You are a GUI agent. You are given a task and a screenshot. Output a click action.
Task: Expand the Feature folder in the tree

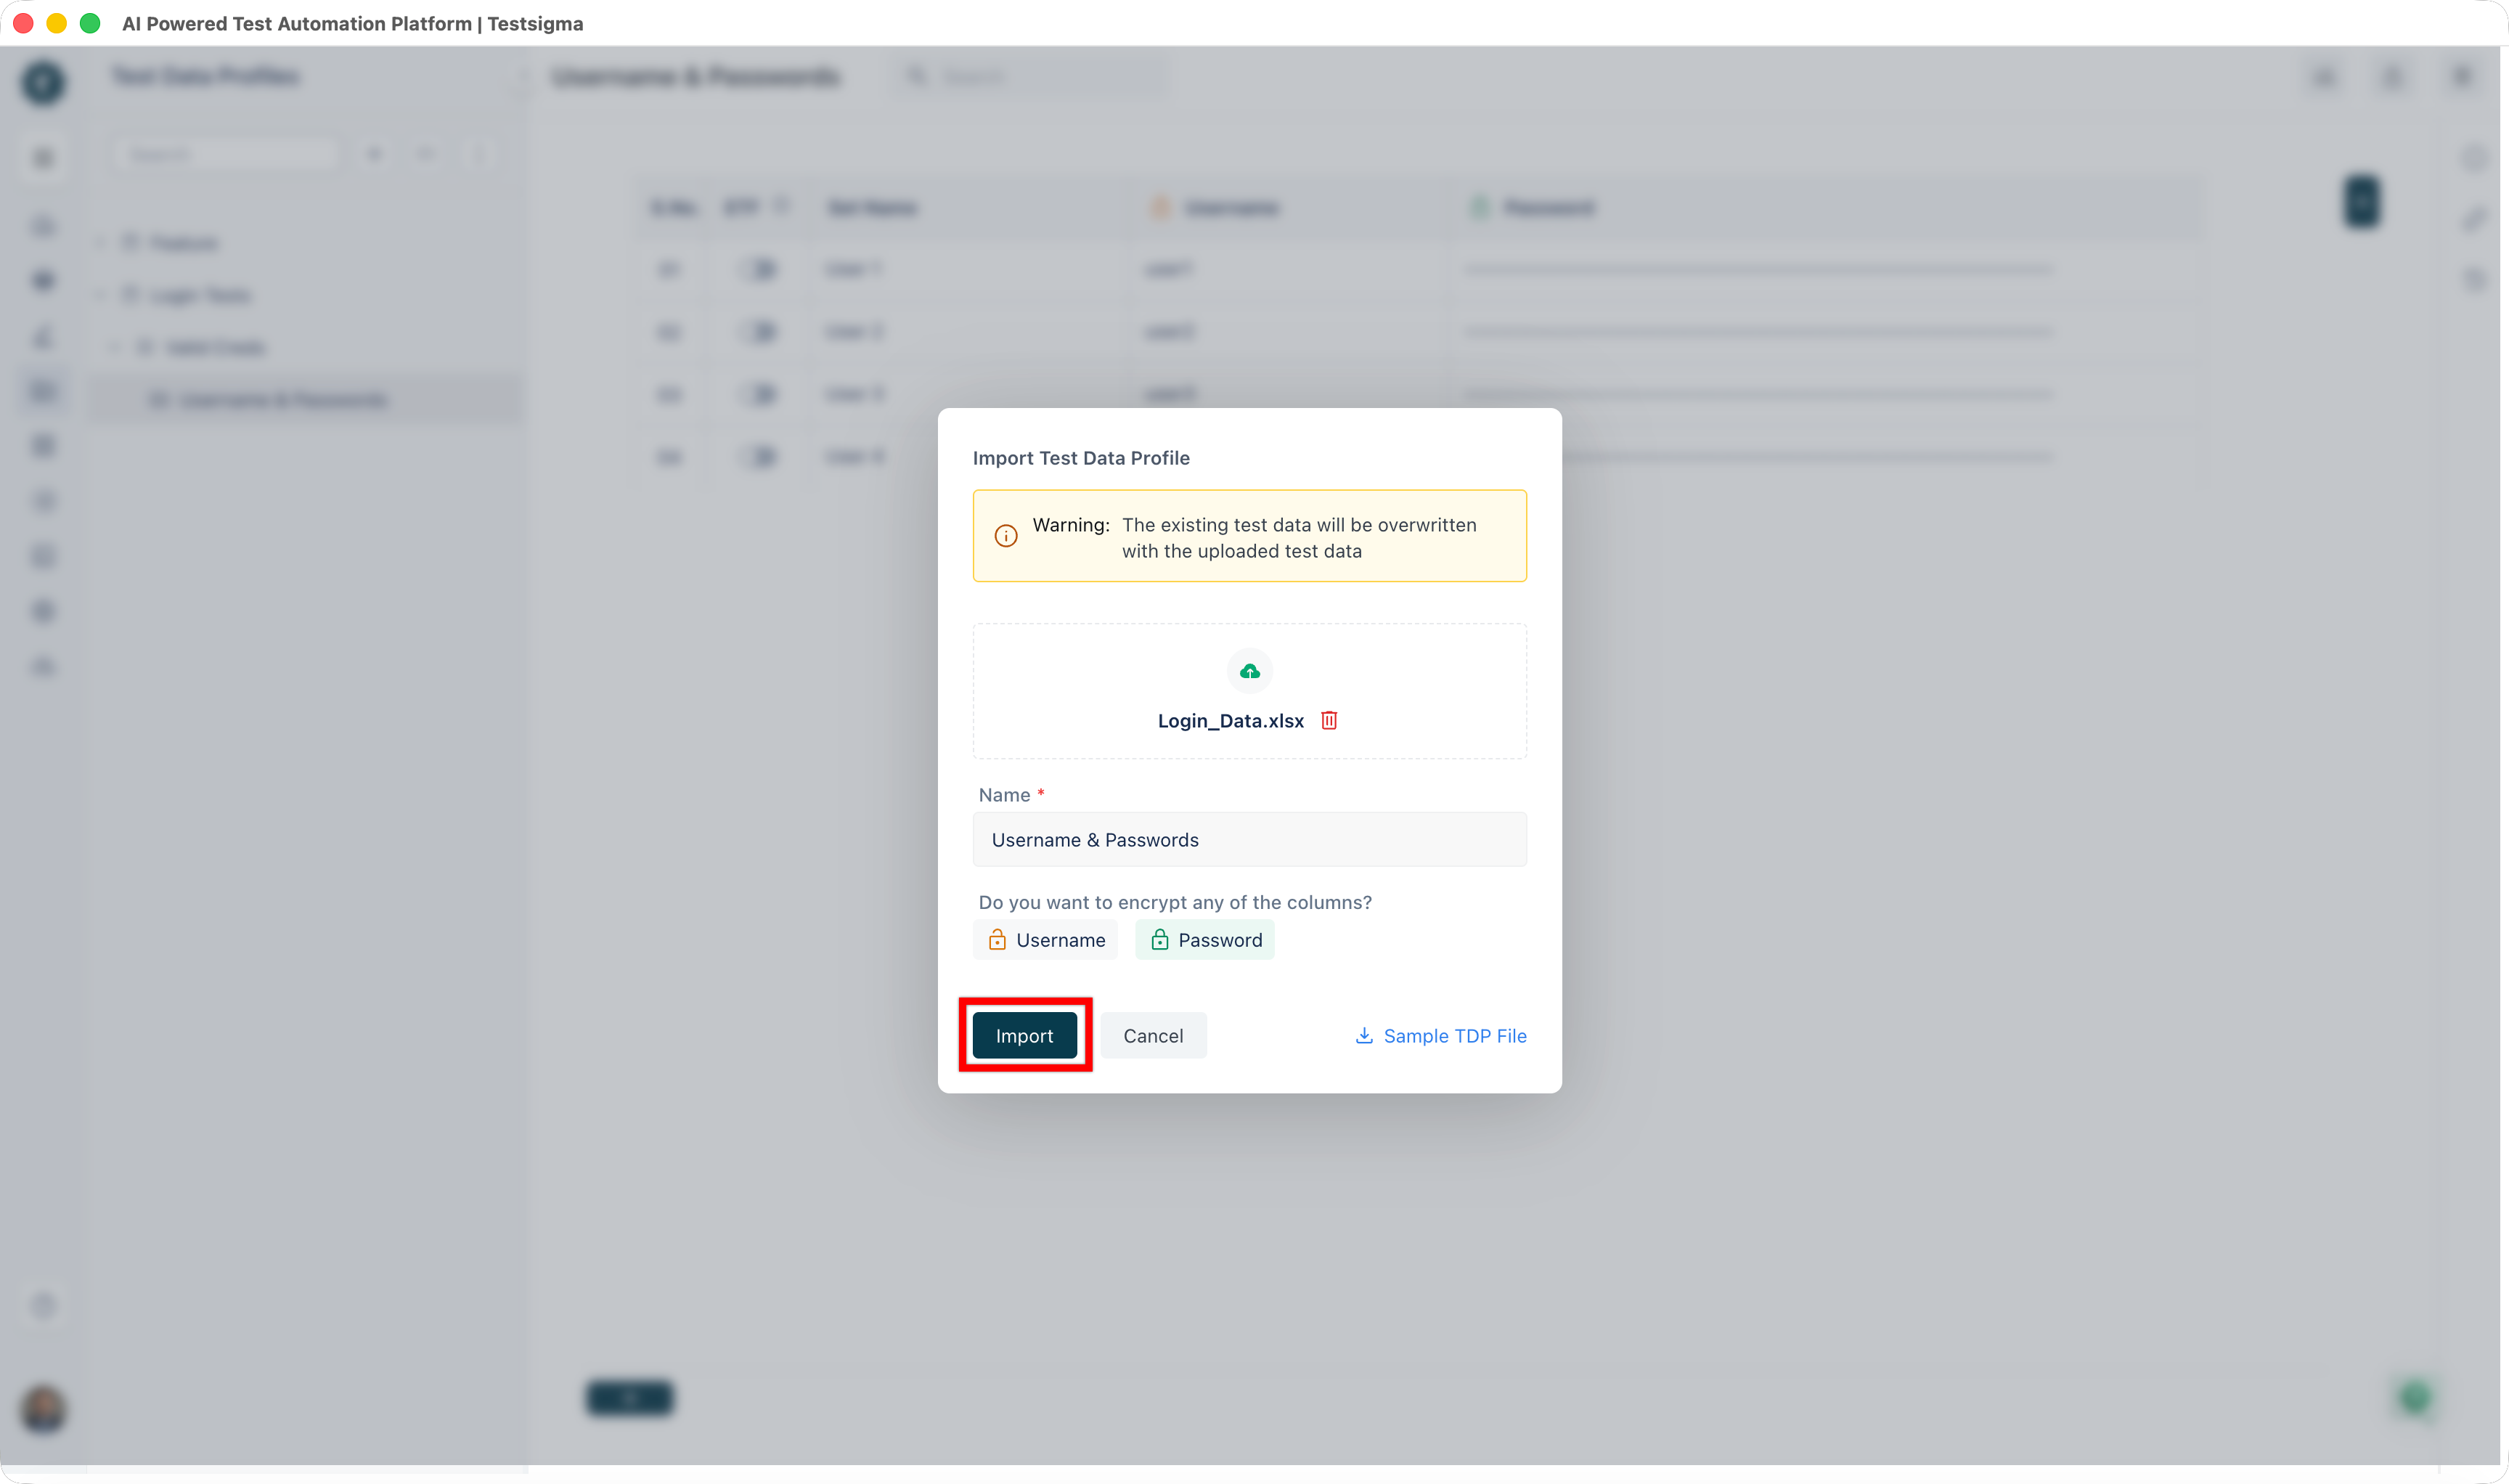[x=100, y=243]
